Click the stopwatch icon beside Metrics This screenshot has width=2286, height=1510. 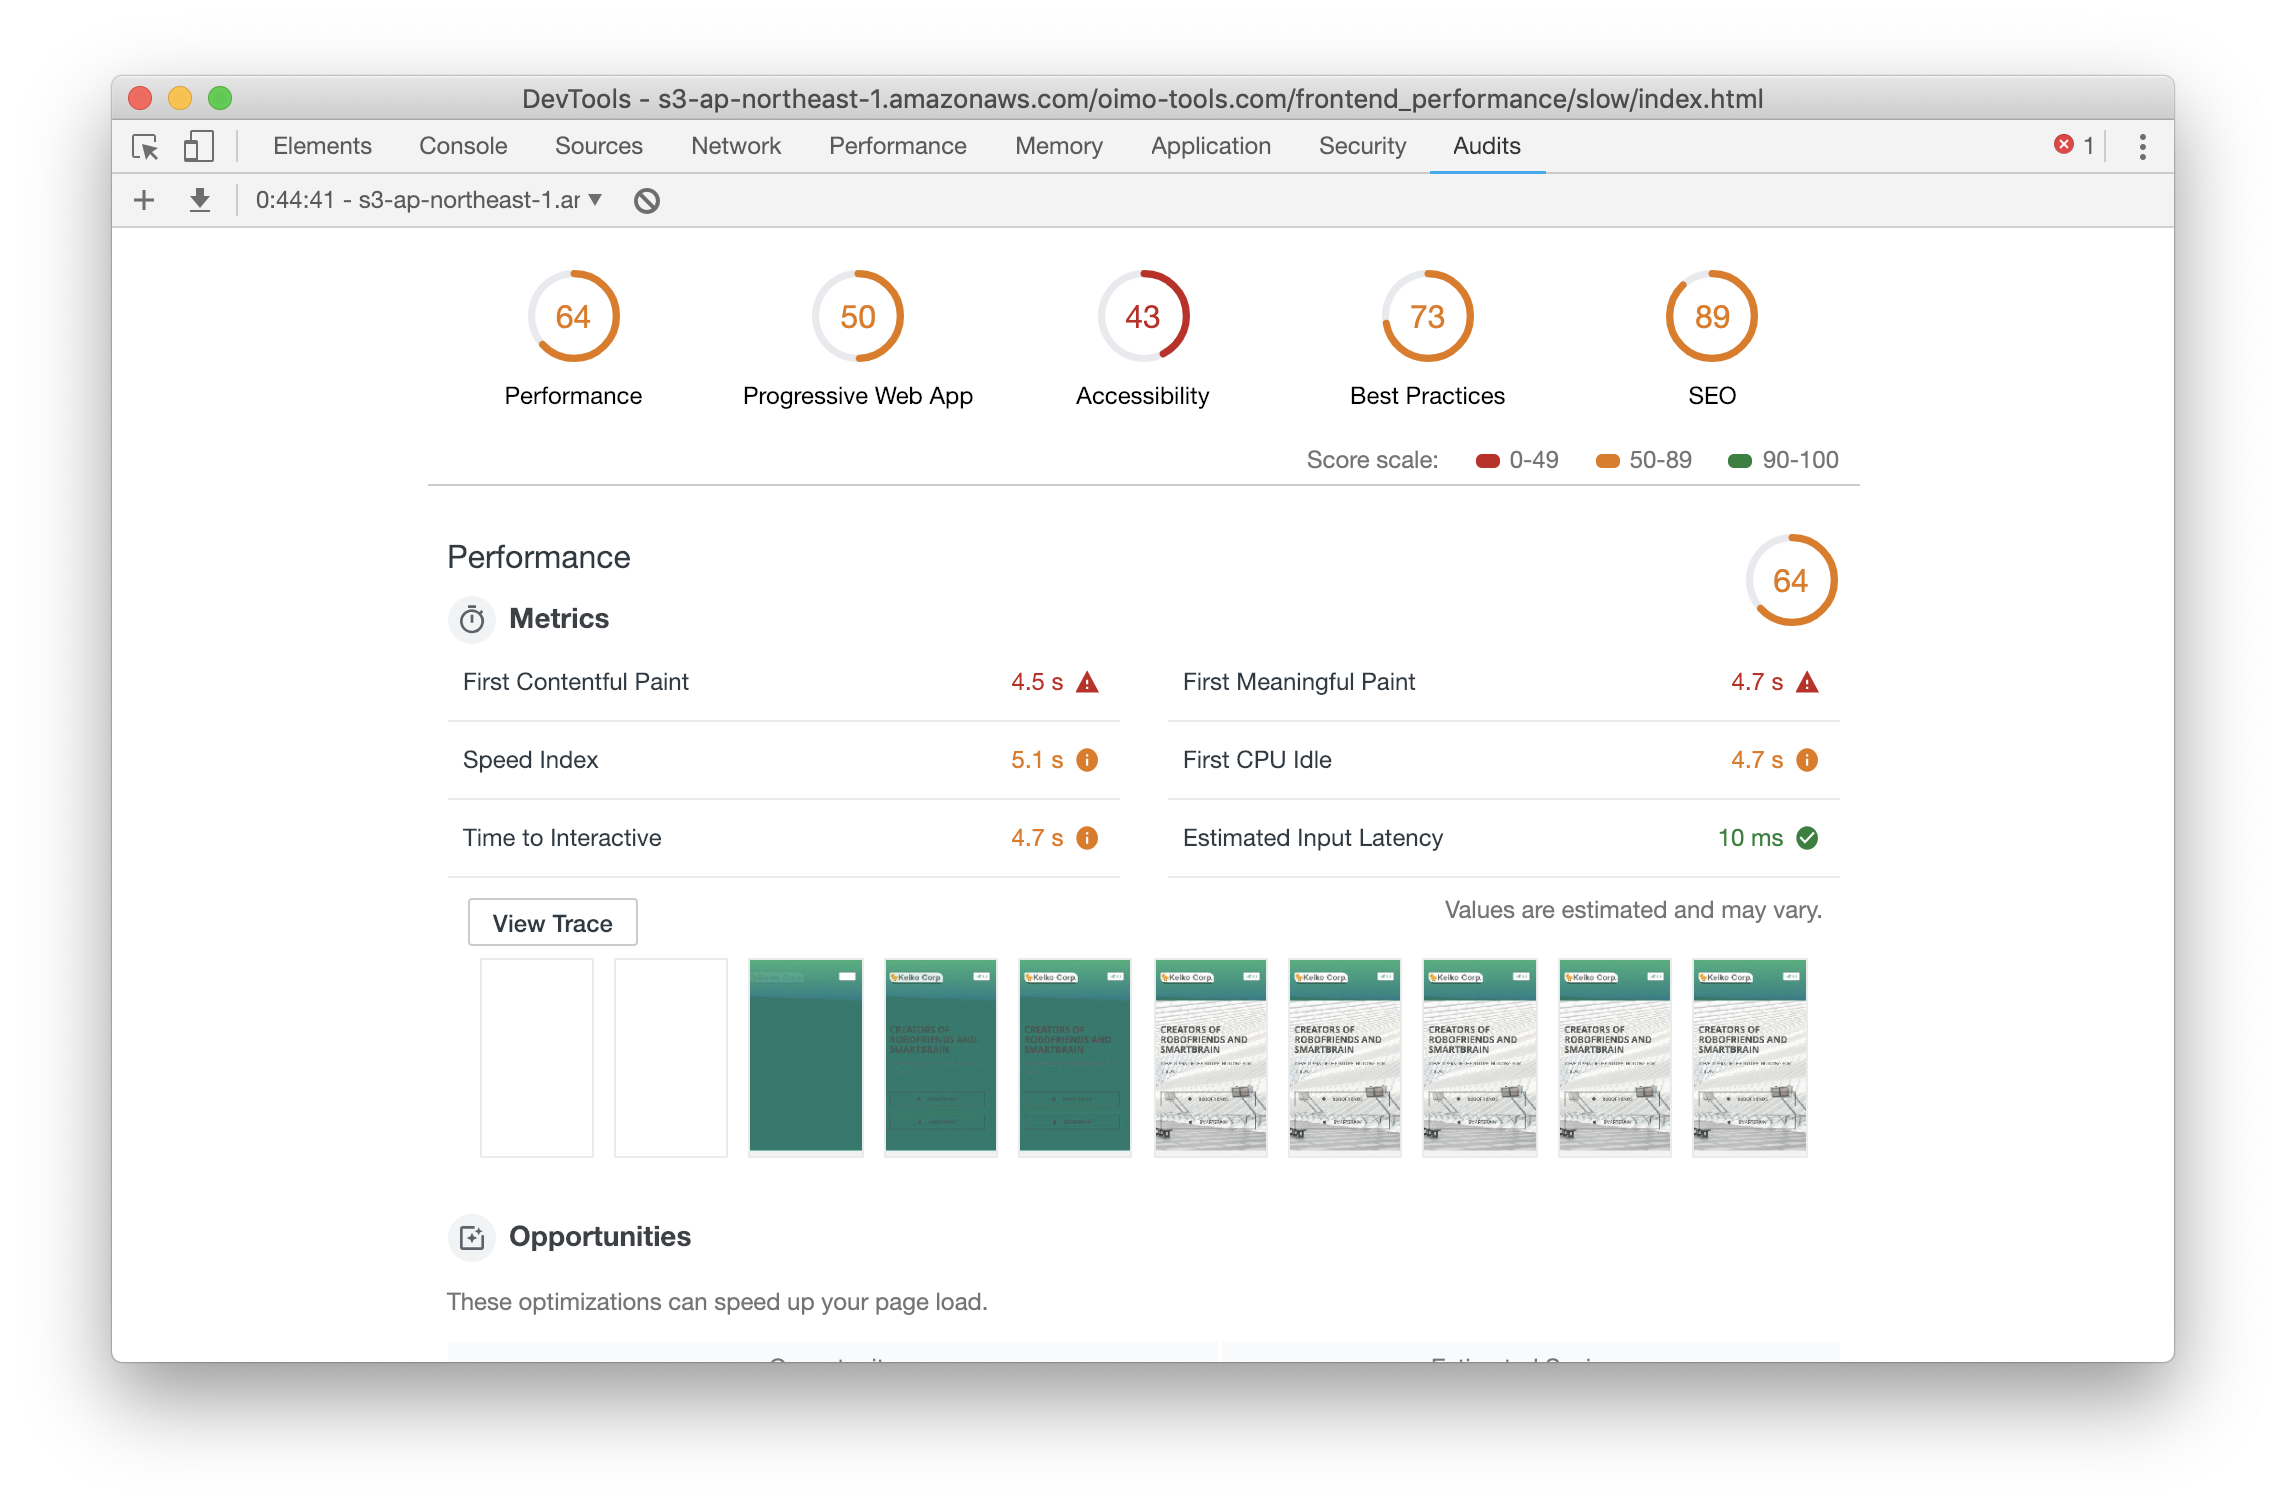click(472, 620)
